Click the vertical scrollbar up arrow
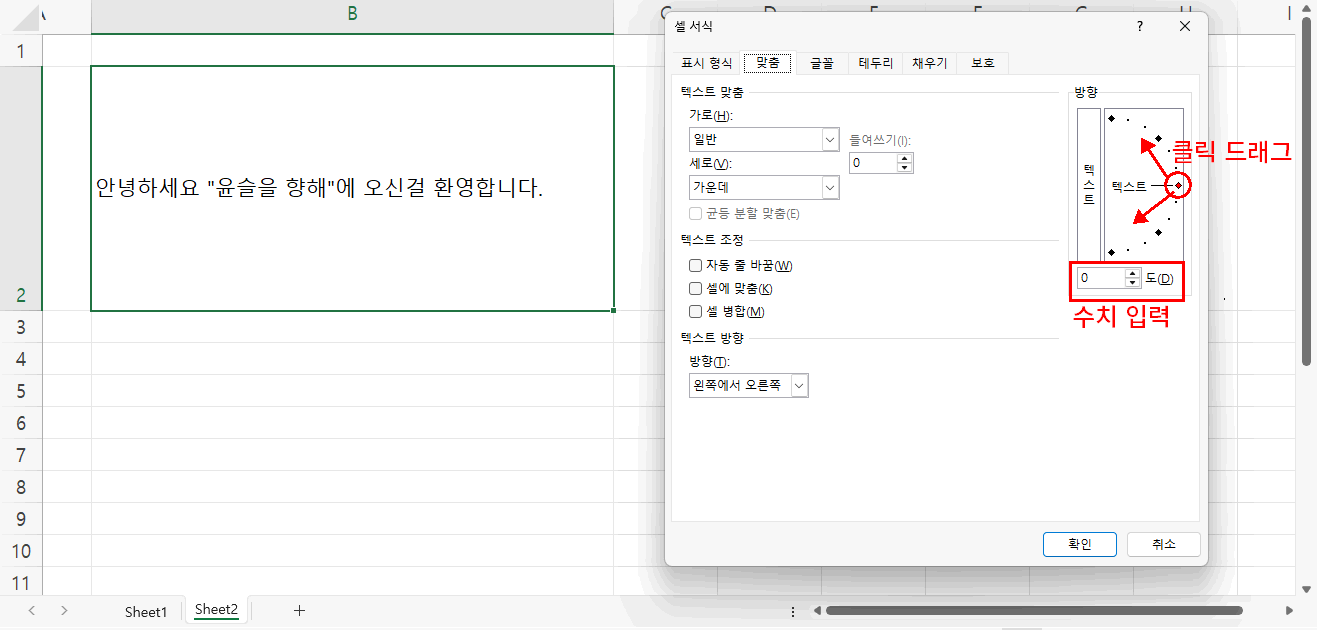Screen dimensions: 1317x630 pos(1306,8)
